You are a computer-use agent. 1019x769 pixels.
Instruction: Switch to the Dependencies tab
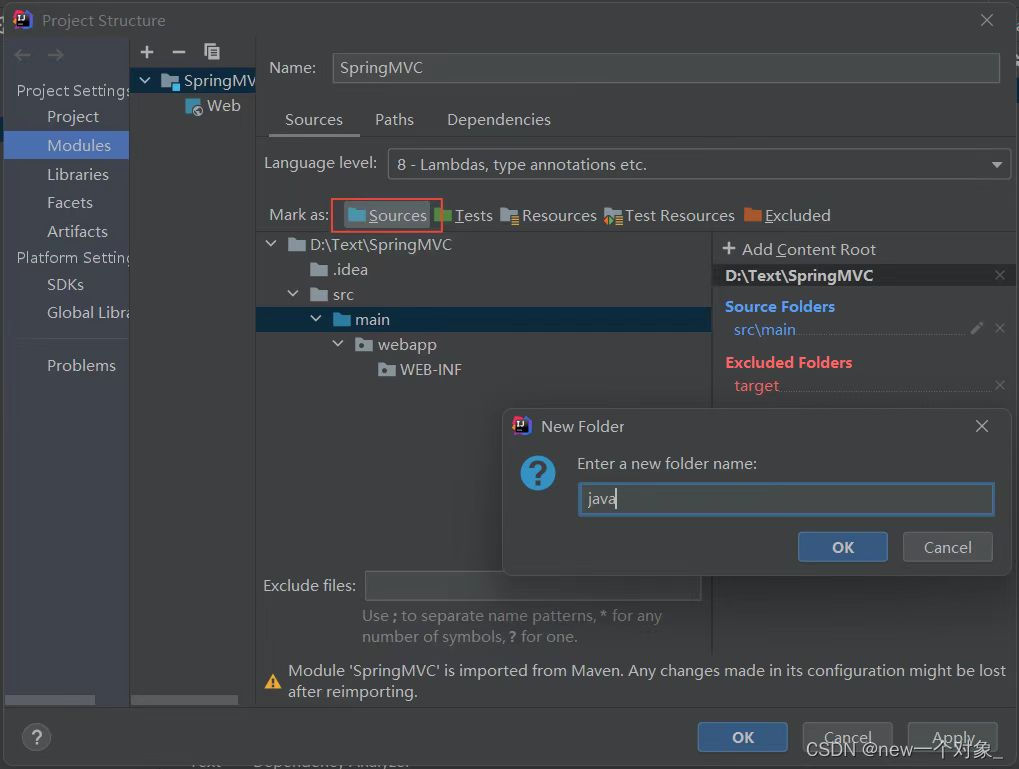(x=498, y=120)
